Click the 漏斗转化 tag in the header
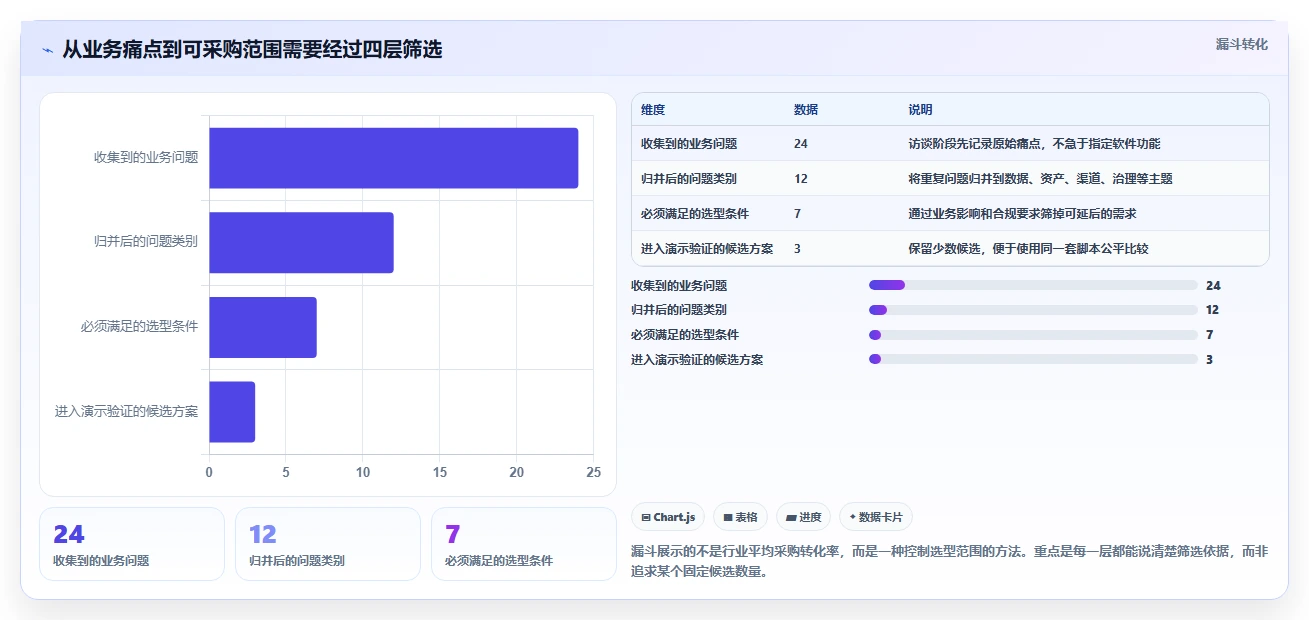Screen dimensions: 1309x620 pyautogui.click(x=1242, y=44)
